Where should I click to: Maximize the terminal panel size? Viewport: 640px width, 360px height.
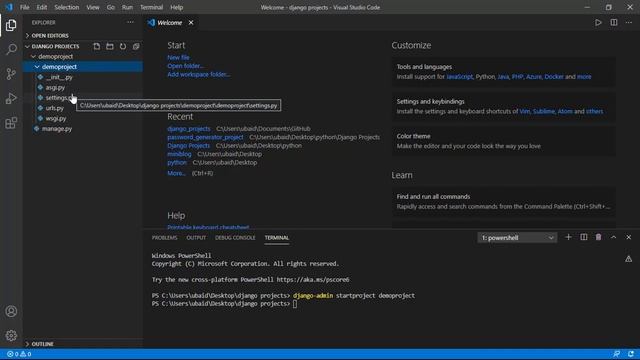click(613, 237)
